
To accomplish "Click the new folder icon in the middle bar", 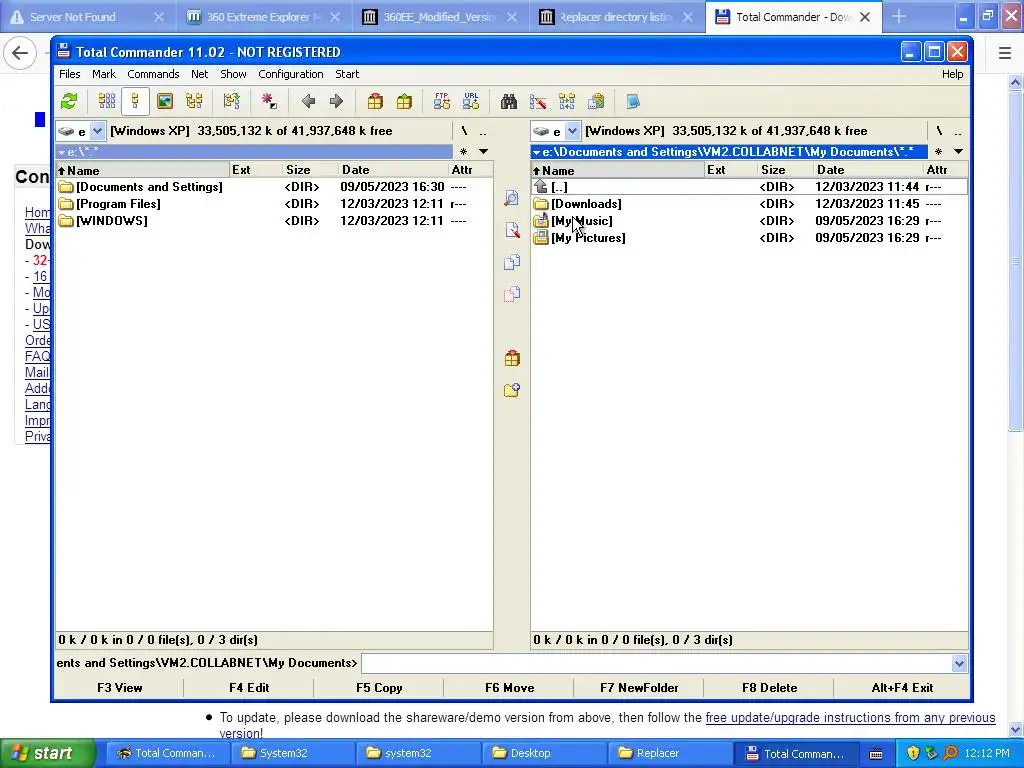I will click(512, 390).
